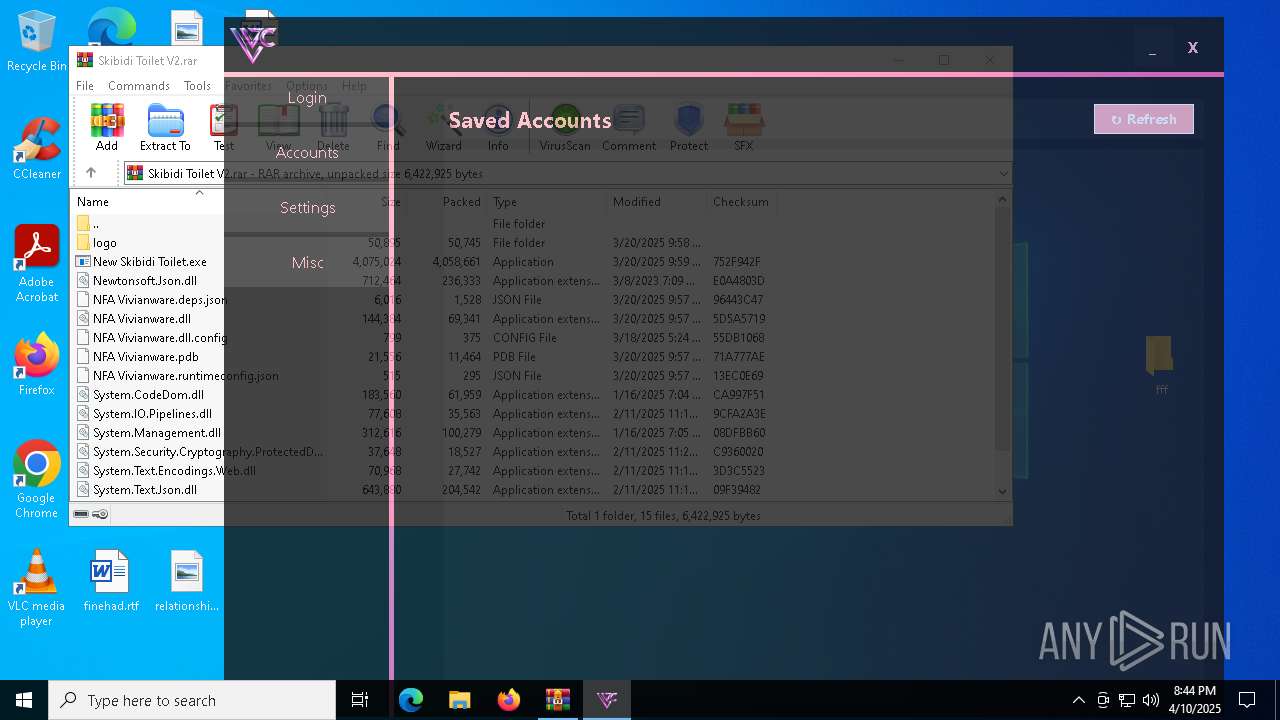Click the Refresh button for saved accounts
The height and width of the screenshot is (720, 1280).
coord(1143,119)
